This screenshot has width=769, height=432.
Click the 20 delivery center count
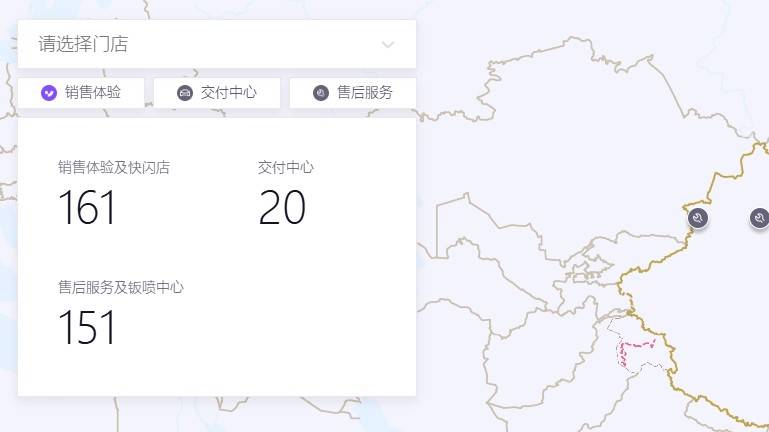tap(281, 208)
